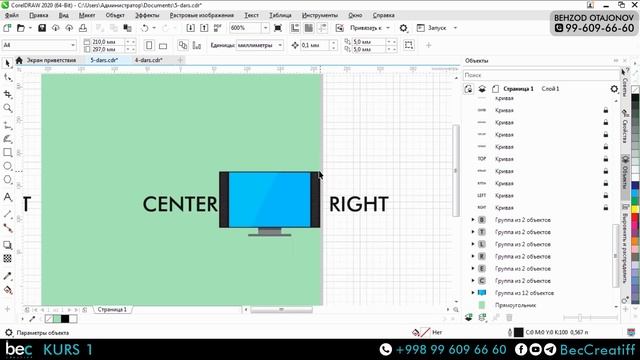Select the Zoom magnifier tool
Viewport: 640px width, 360px height.
pos(7,108)
